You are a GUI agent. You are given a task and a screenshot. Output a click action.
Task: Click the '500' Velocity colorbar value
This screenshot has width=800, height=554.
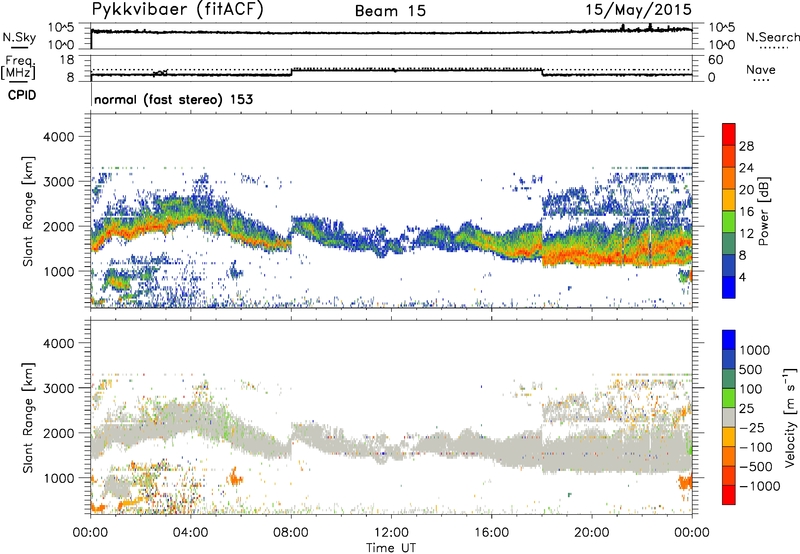coord(751,369)
